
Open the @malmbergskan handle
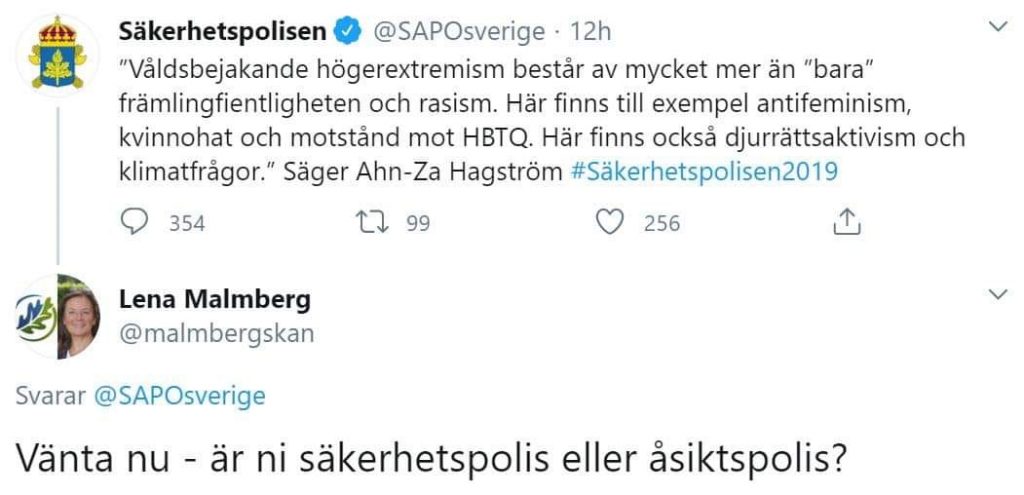tap(216, 334)
